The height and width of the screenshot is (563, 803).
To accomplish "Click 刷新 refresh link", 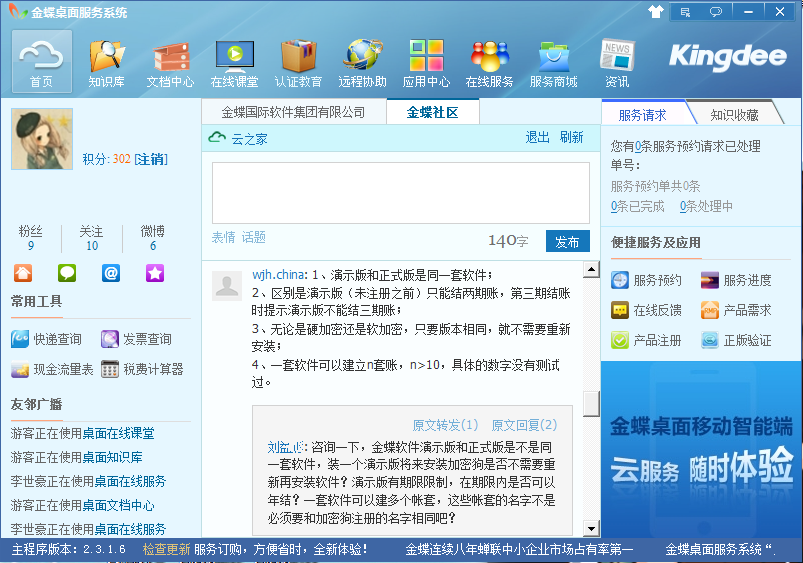I will pos(572,137).
